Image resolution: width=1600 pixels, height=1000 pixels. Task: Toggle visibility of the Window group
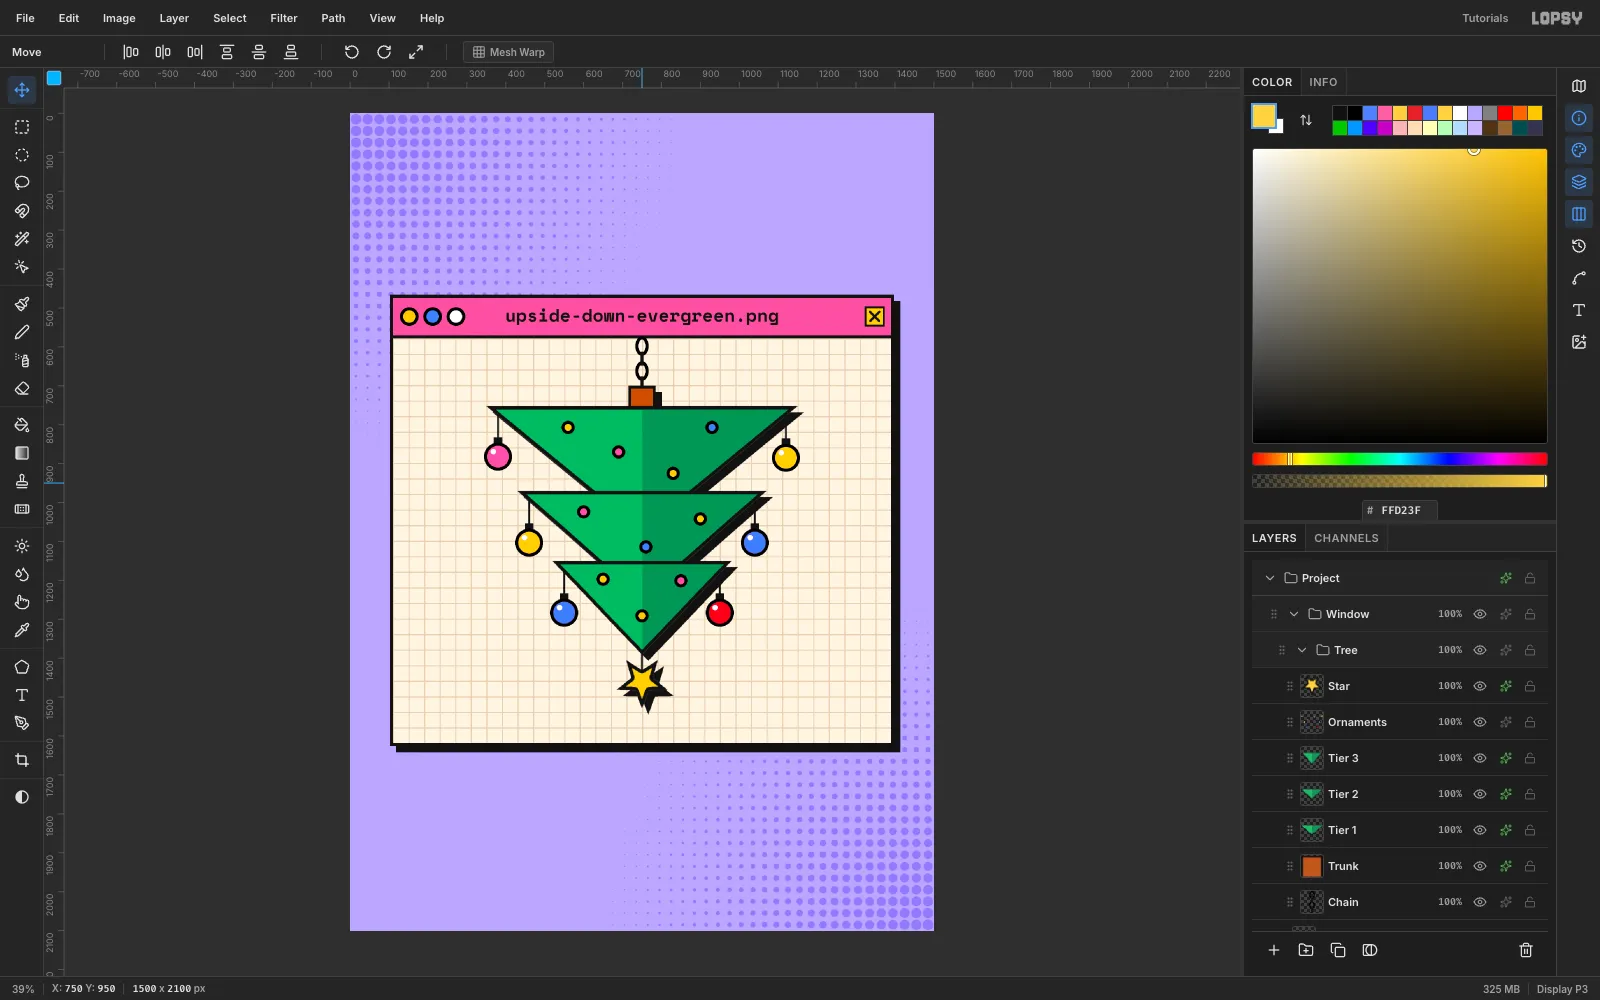pos(1480,614)
